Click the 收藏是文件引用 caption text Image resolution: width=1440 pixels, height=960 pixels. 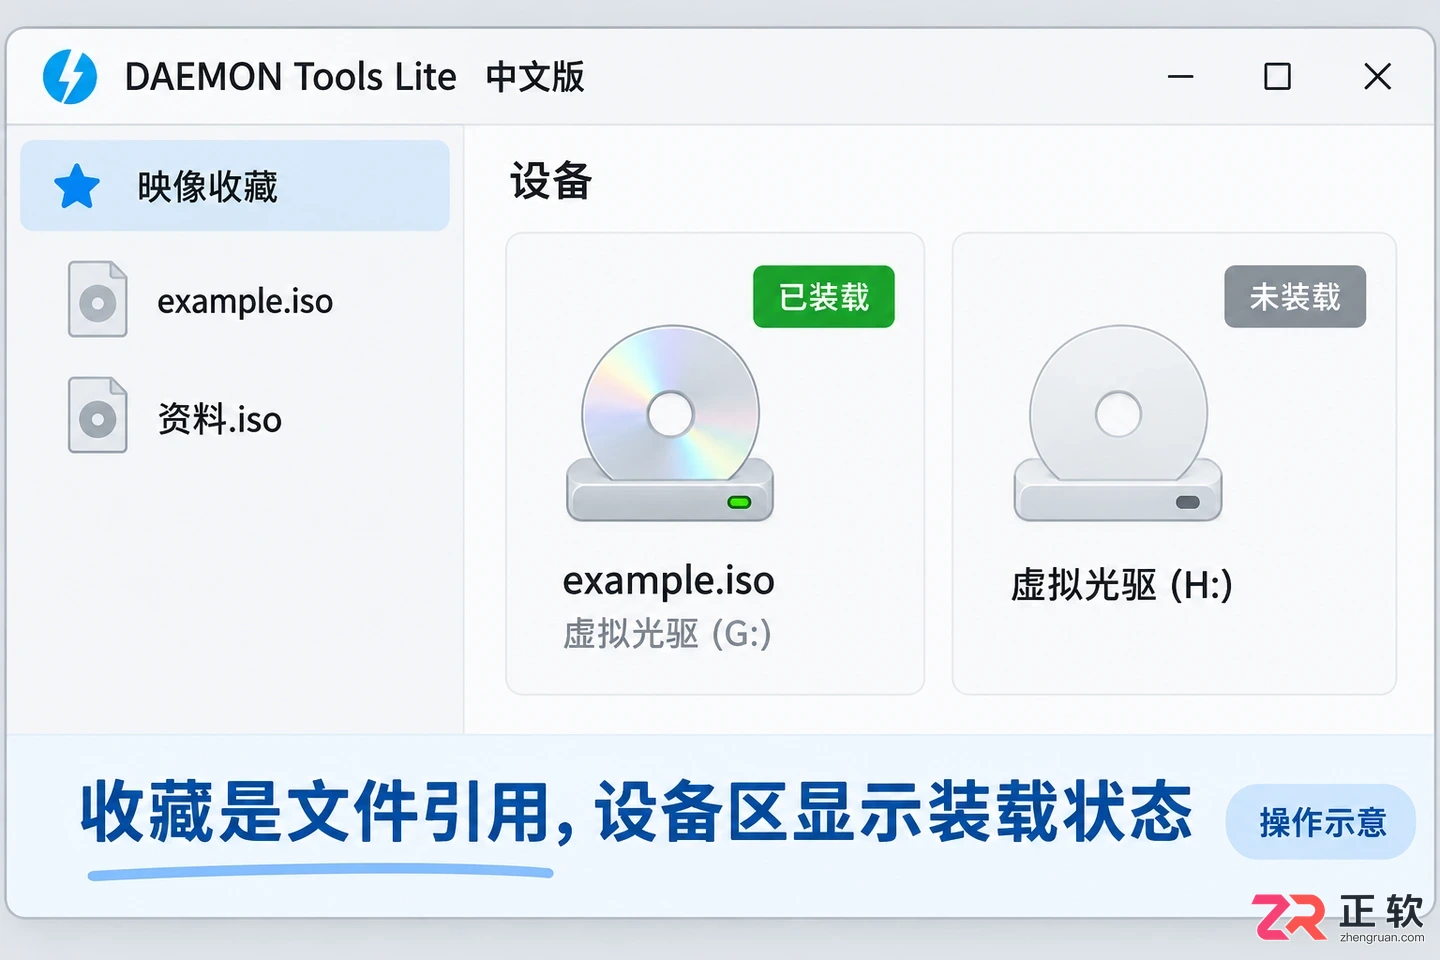[x=317, y=811]
